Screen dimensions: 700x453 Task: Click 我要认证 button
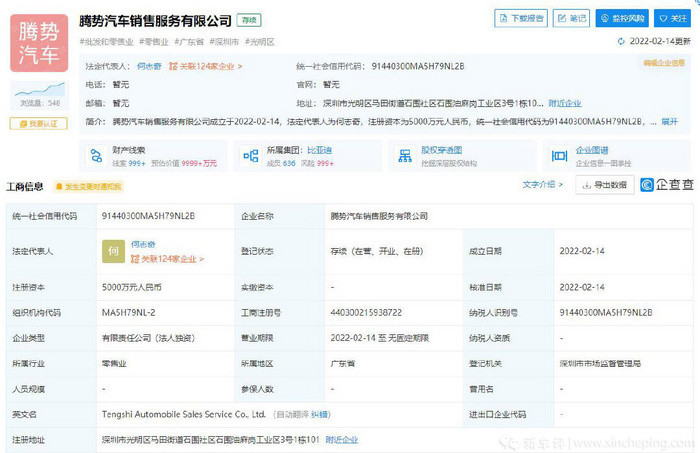(x=39, y=124)
